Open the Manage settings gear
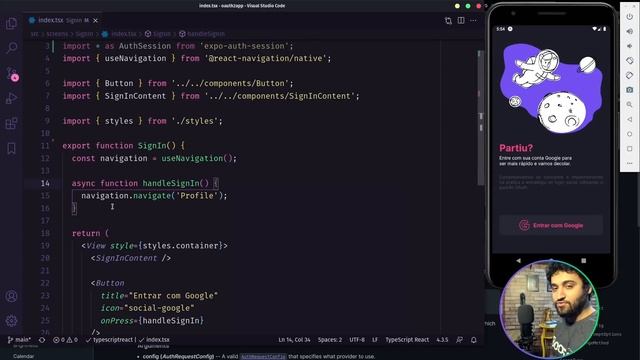Image resolution: width=640 pixels, height=360 pixels. pyautogui.click(x=11, y=321)
